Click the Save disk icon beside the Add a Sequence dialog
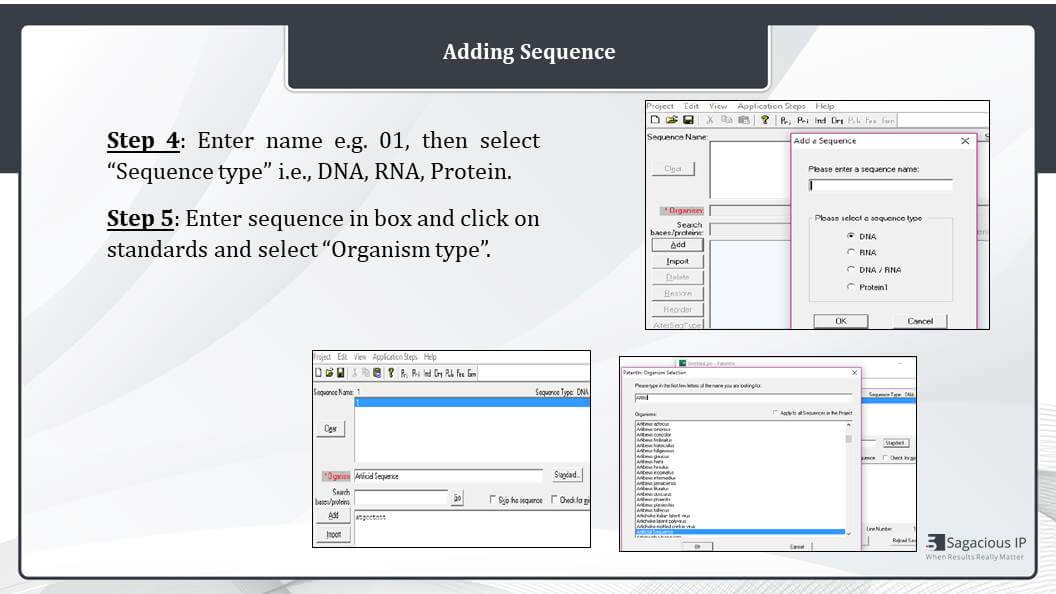This screenshot has width=1056, height=594. point(688,120)
